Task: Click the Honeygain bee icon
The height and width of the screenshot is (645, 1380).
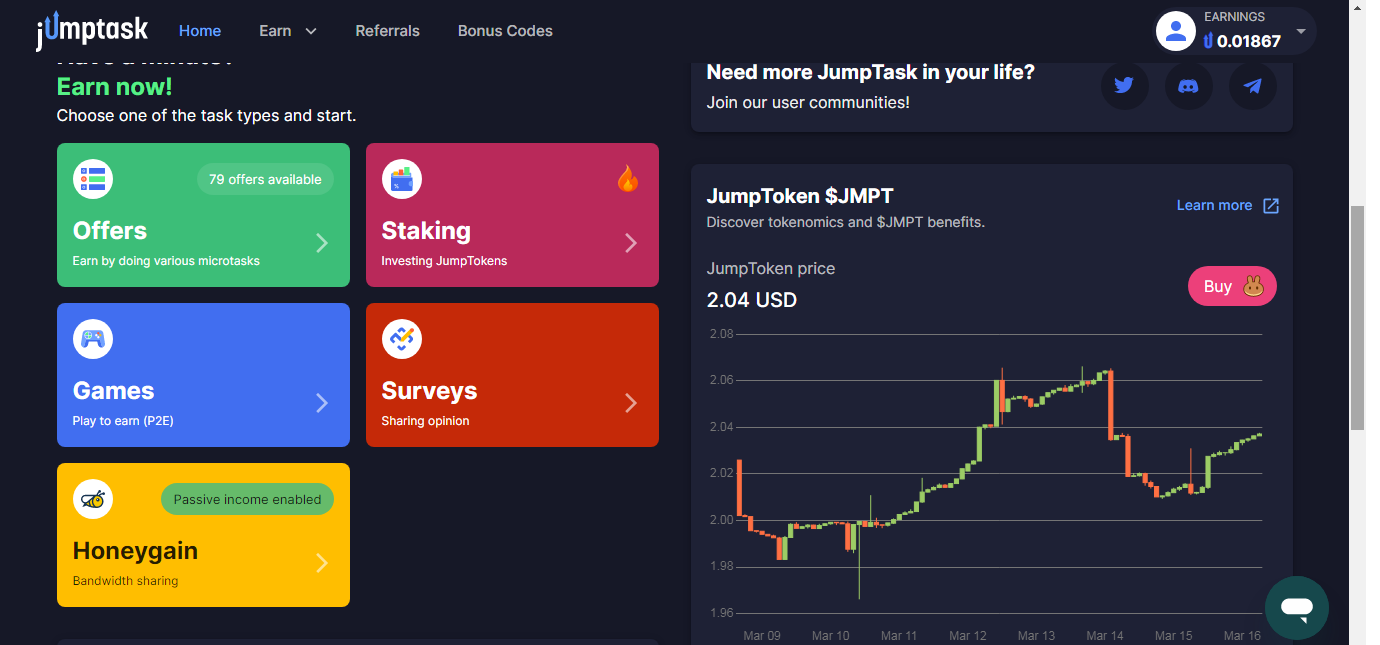Action: click(x=93, y=499)
